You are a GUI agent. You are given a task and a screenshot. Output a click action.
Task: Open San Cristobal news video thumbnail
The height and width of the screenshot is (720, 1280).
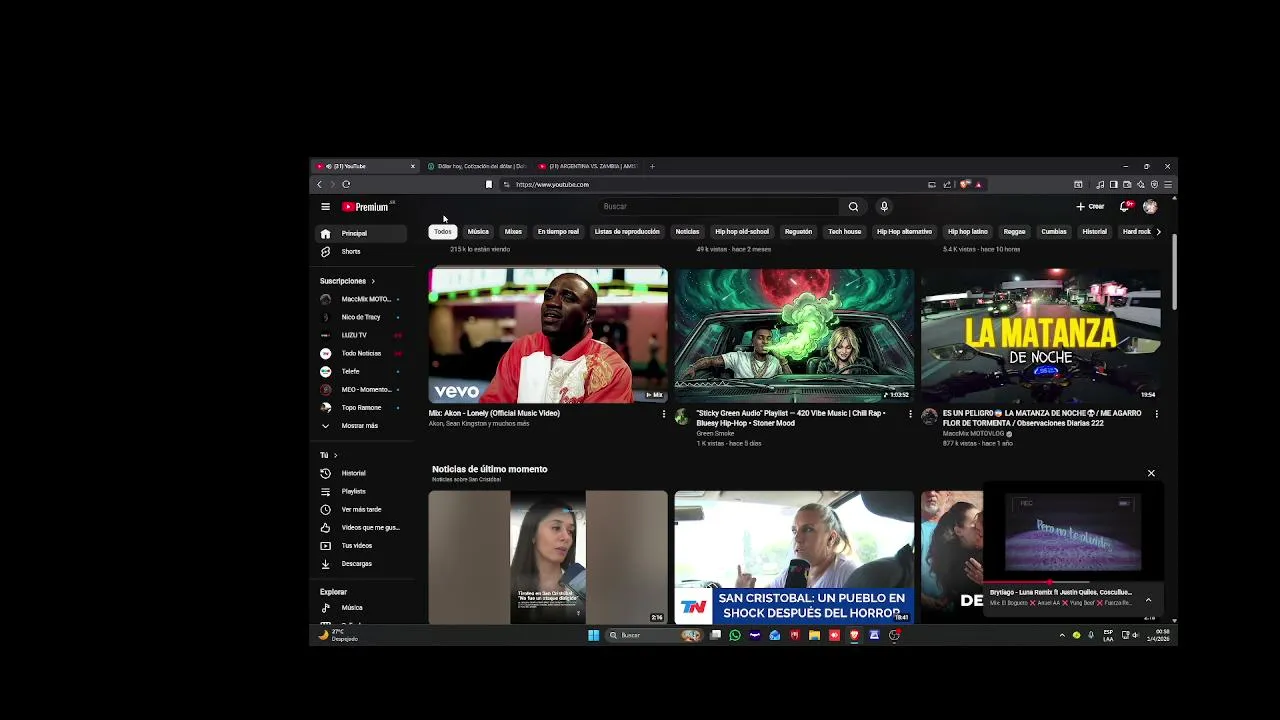pos(794,557)
